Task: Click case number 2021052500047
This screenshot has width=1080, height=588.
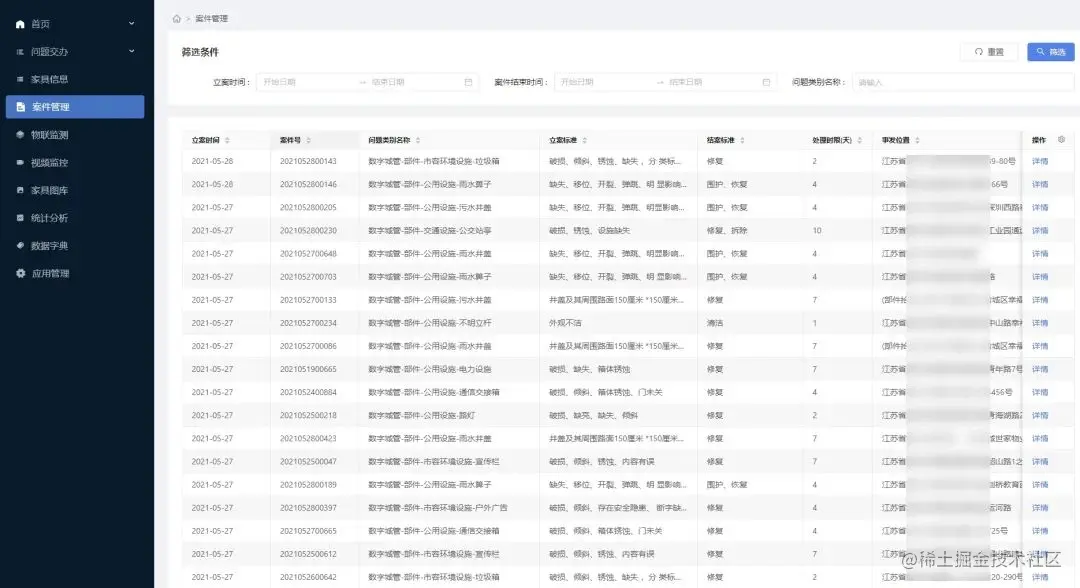Action: click(x=308, y=461)
